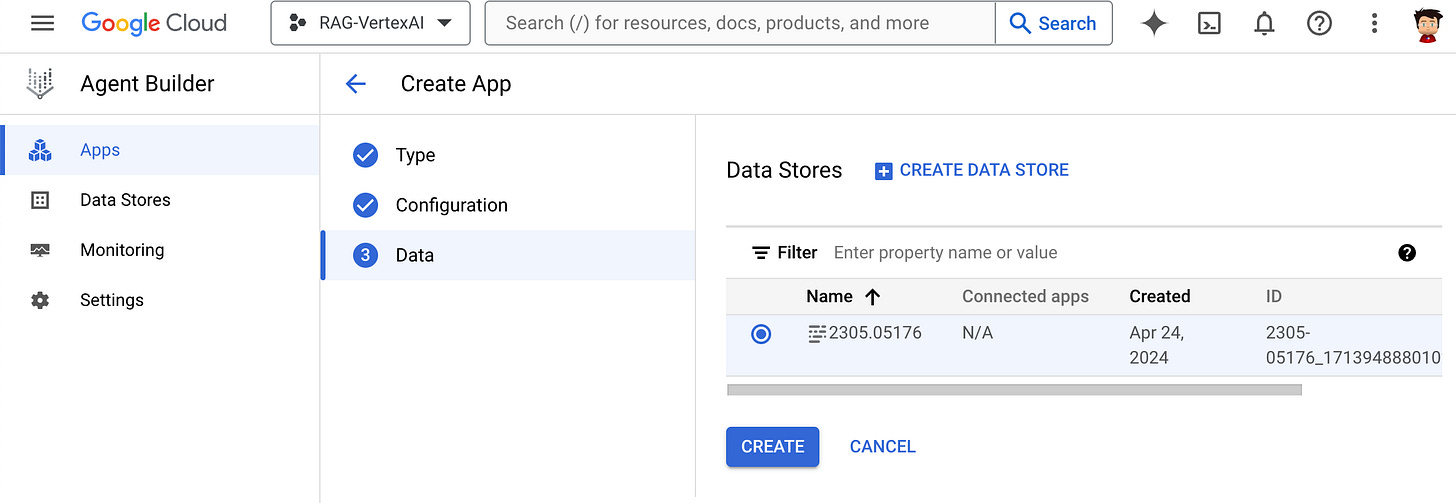Open the hamburger navigation menu
Viewport: 1456px width, 503px height.
click(x=42, y=23)
